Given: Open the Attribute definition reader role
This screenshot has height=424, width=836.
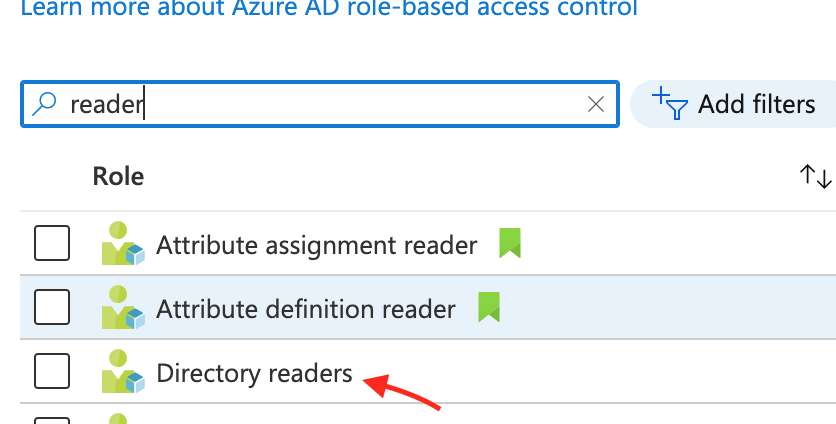Looking at the screenshot, I should [x=306, y=309].
